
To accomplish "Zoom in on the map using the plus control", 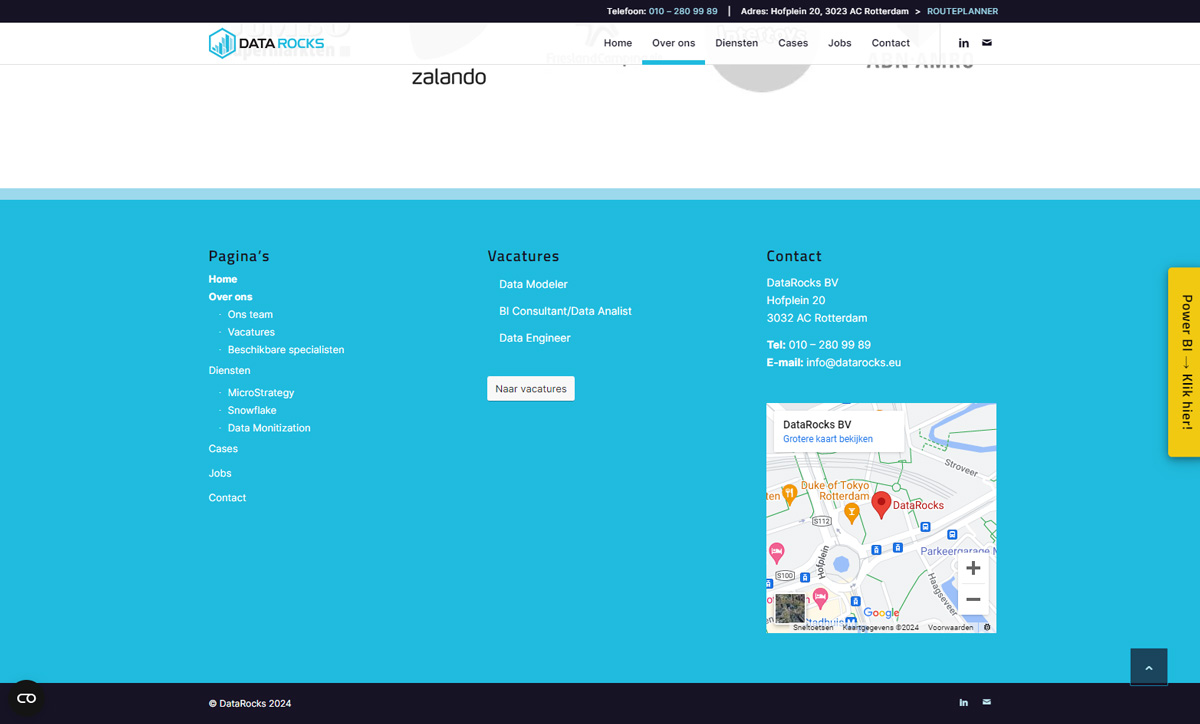I will (973, 567).
